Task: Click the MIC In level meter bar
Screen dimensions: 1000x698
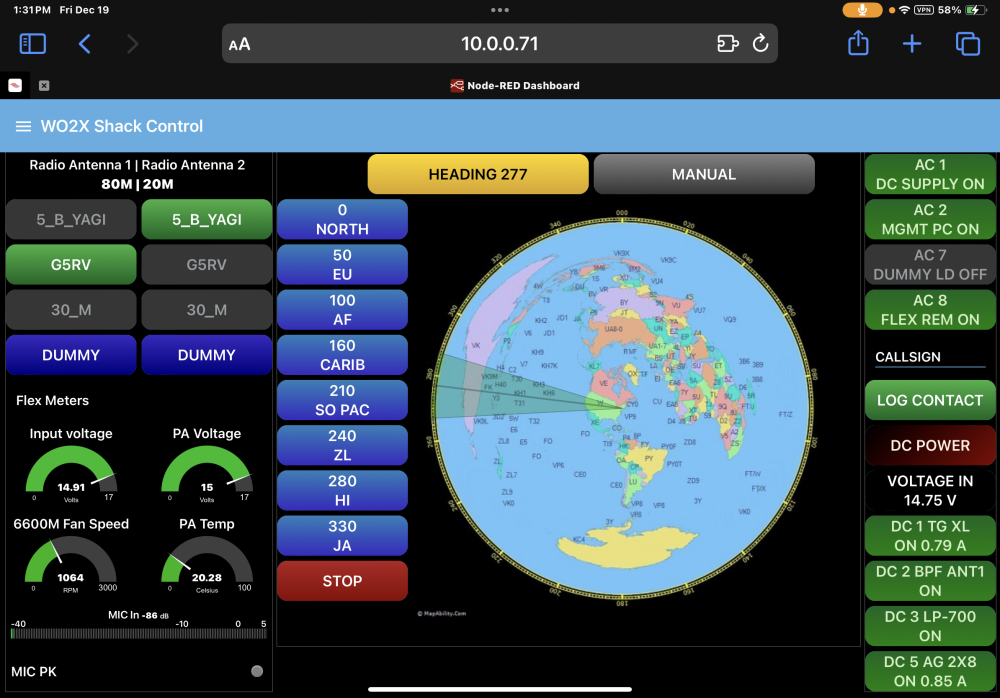Action: point(139,634)
